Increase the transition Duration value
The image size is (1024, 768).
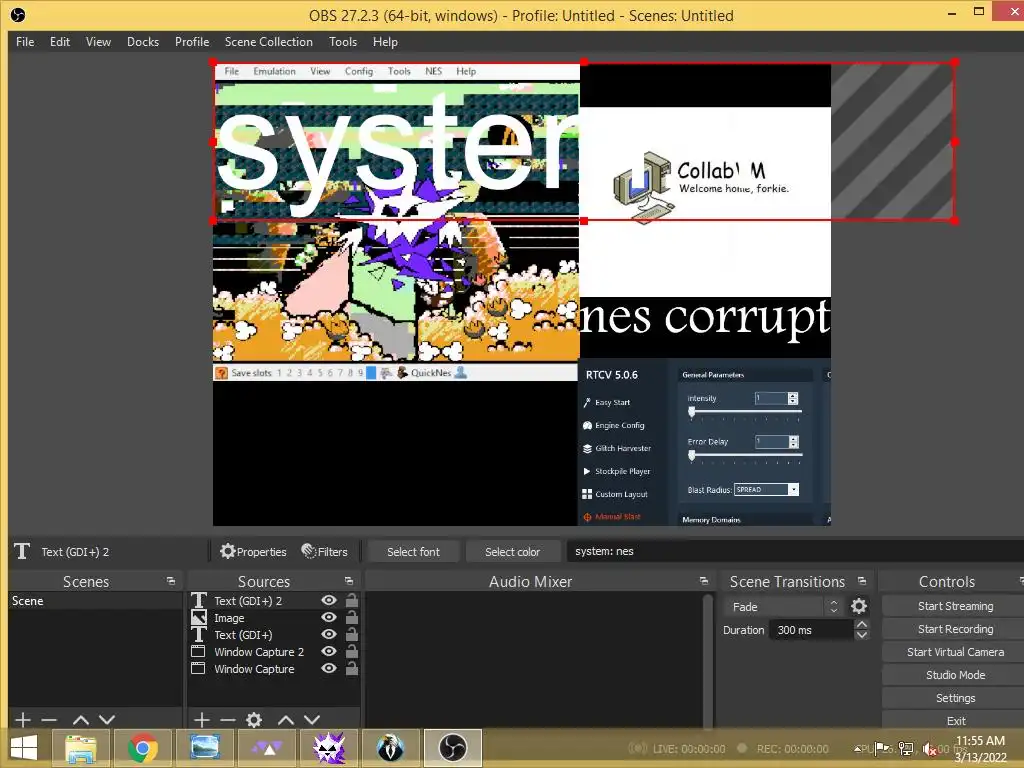862,624
